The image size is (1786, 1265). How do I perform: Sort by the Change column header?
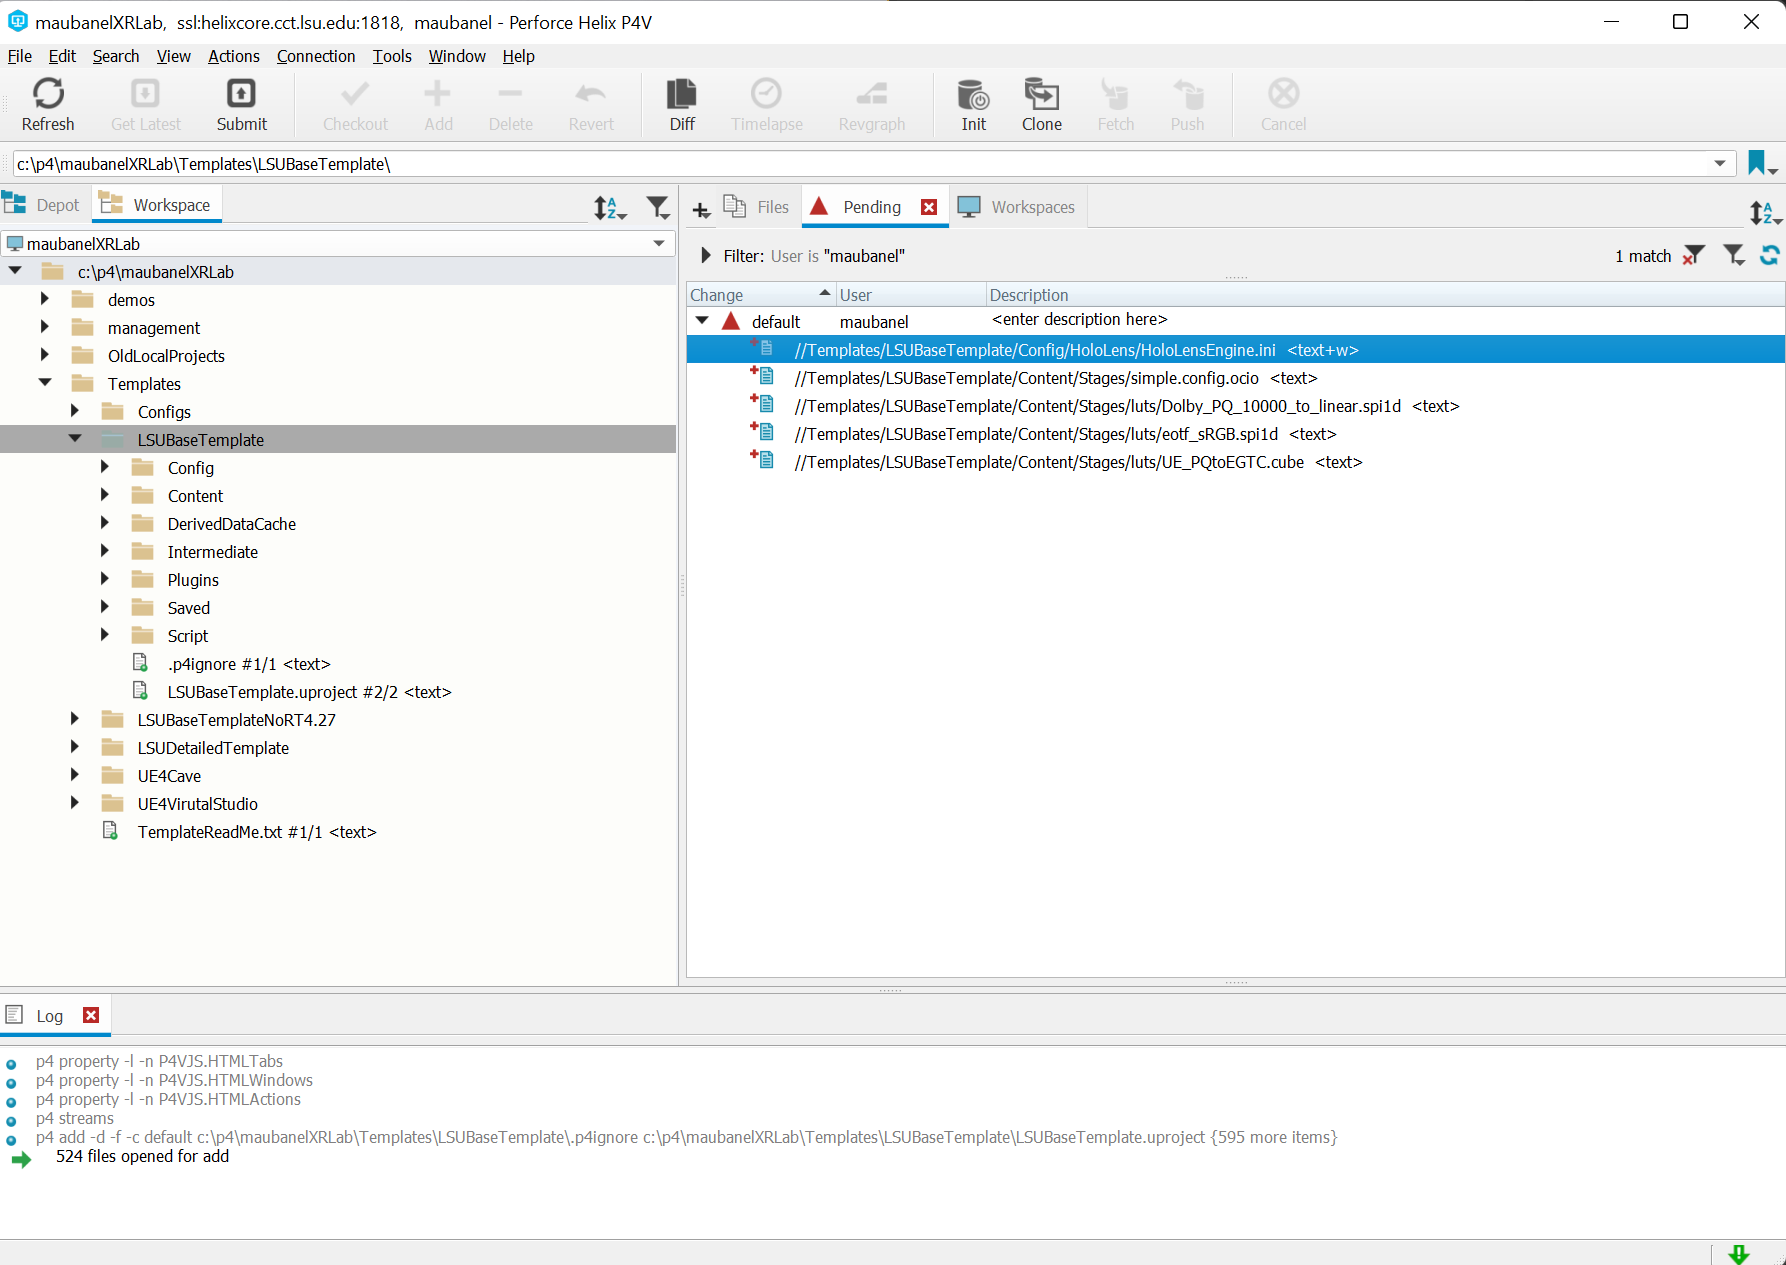coord(761,295)
